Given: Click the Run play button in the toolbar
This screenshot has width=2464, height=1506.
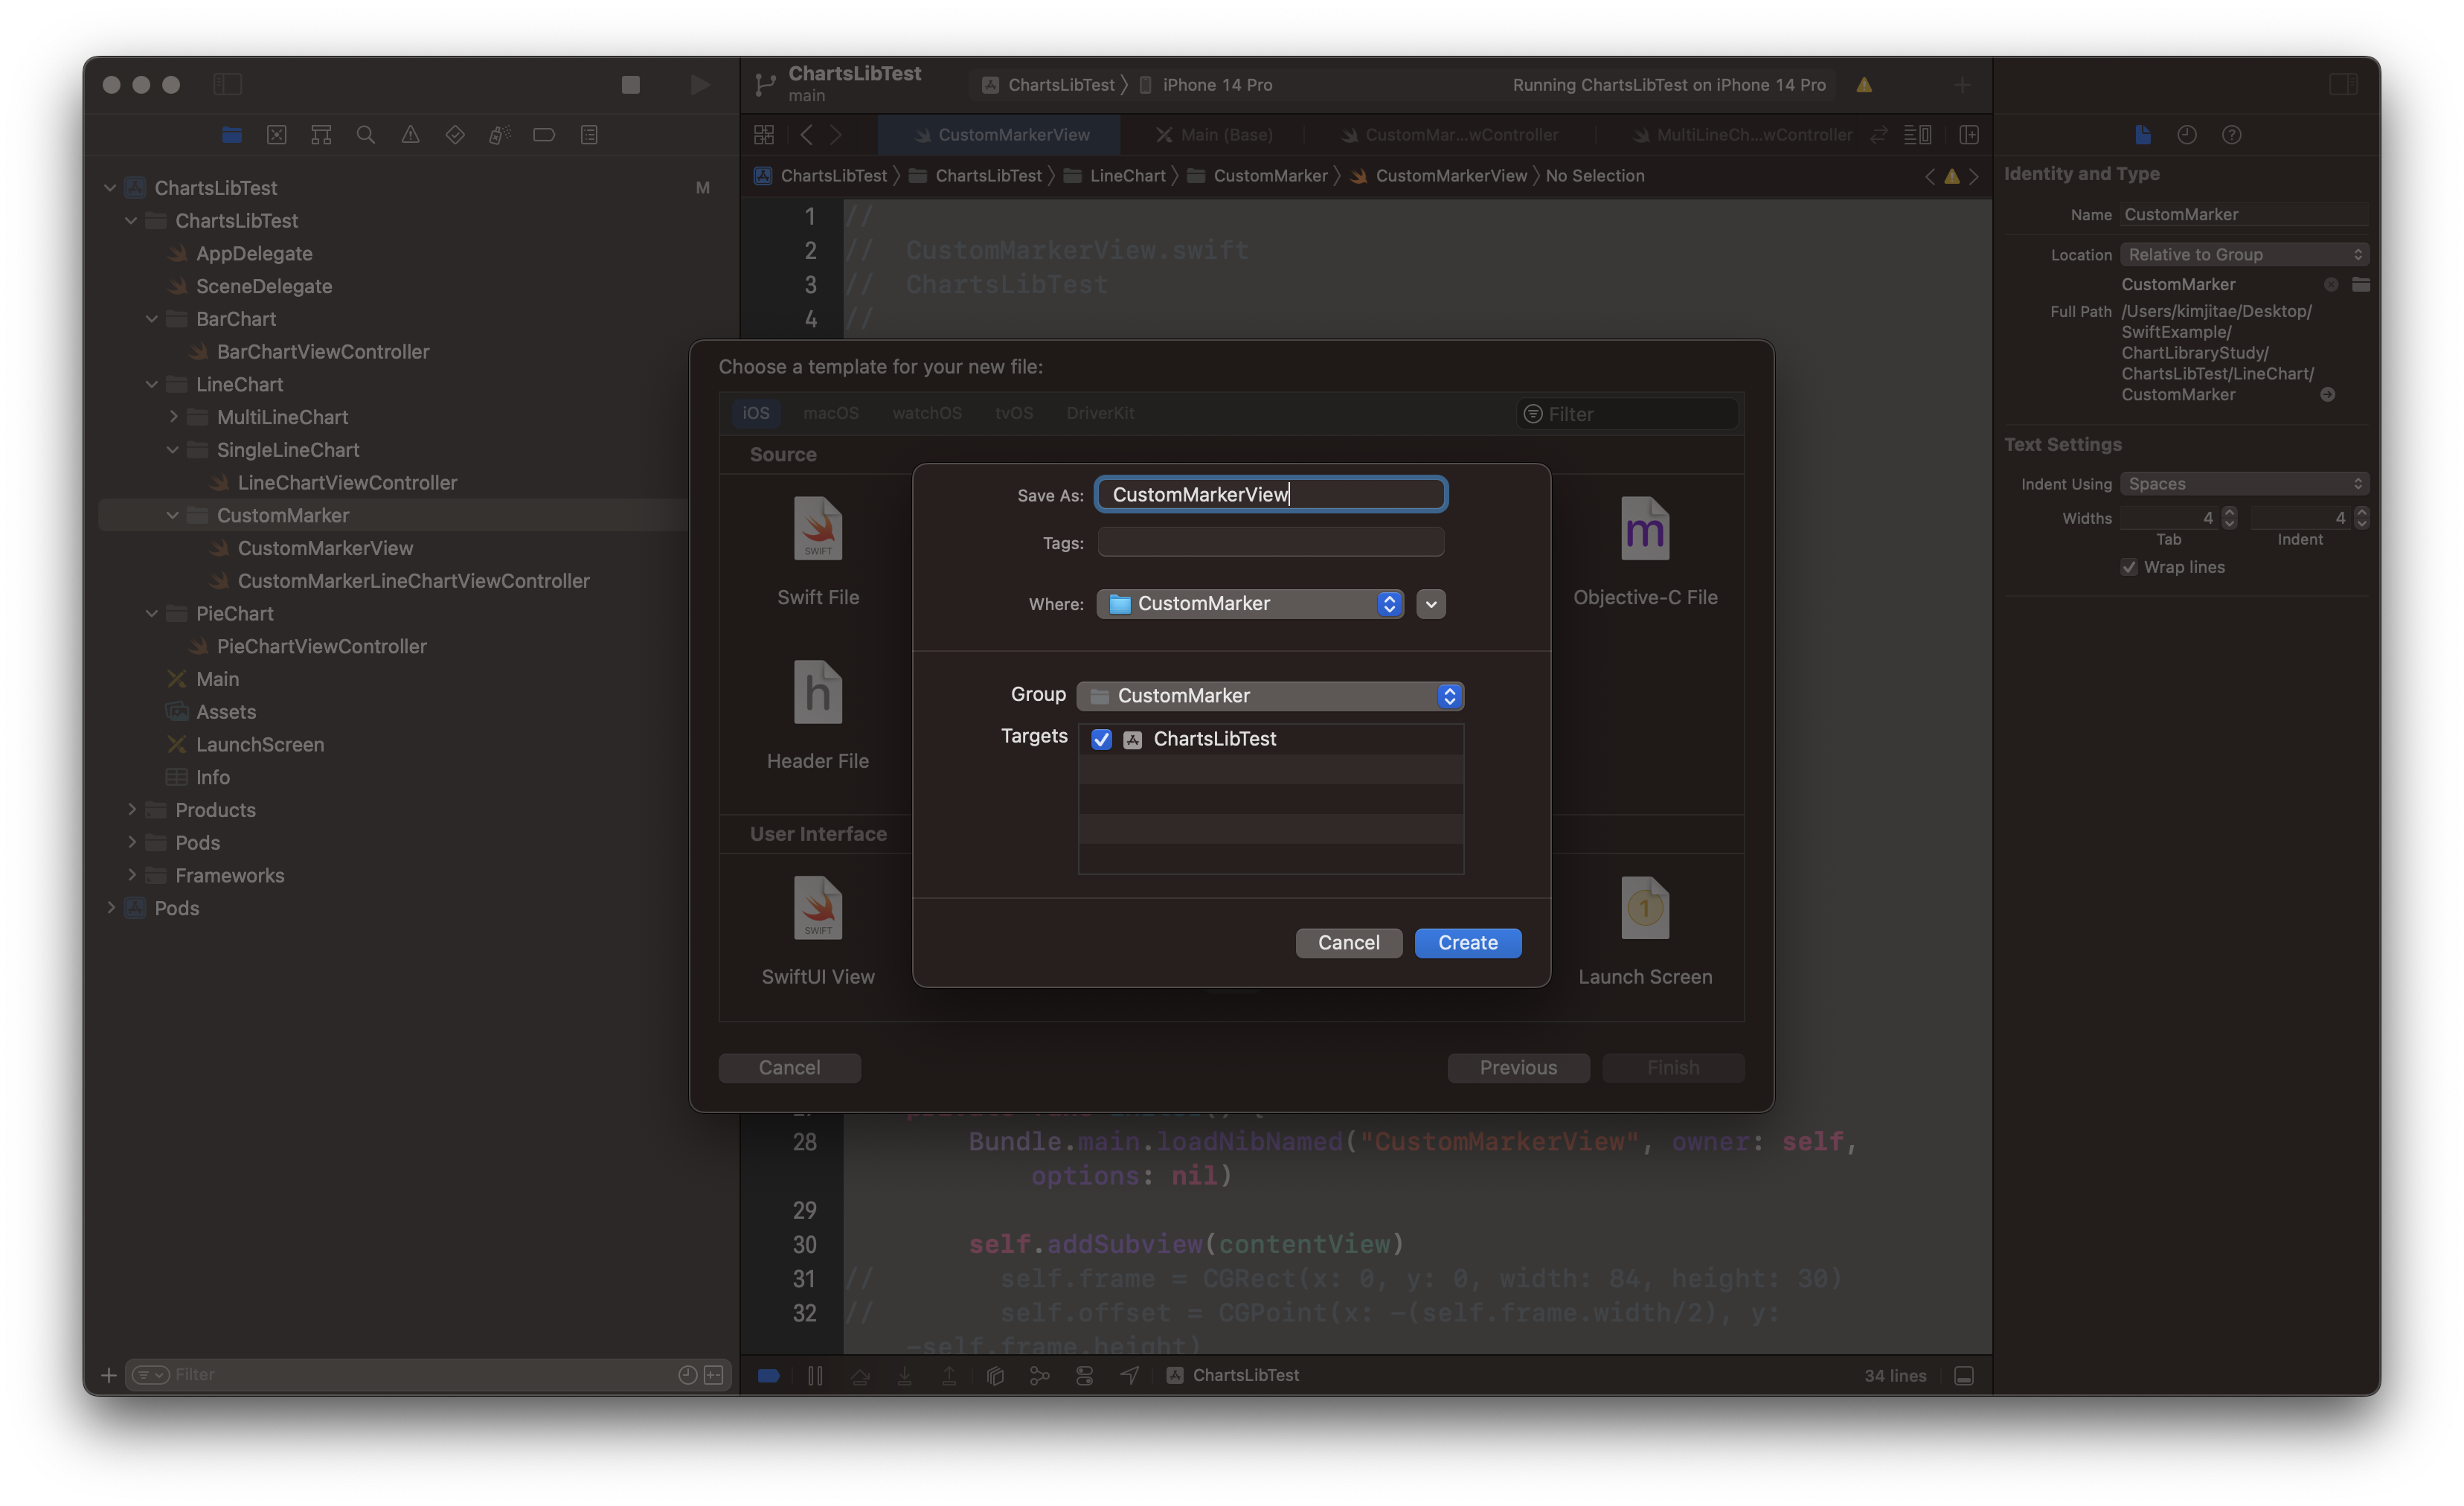Looking at the screenshot, I should [x=700, y=85].
